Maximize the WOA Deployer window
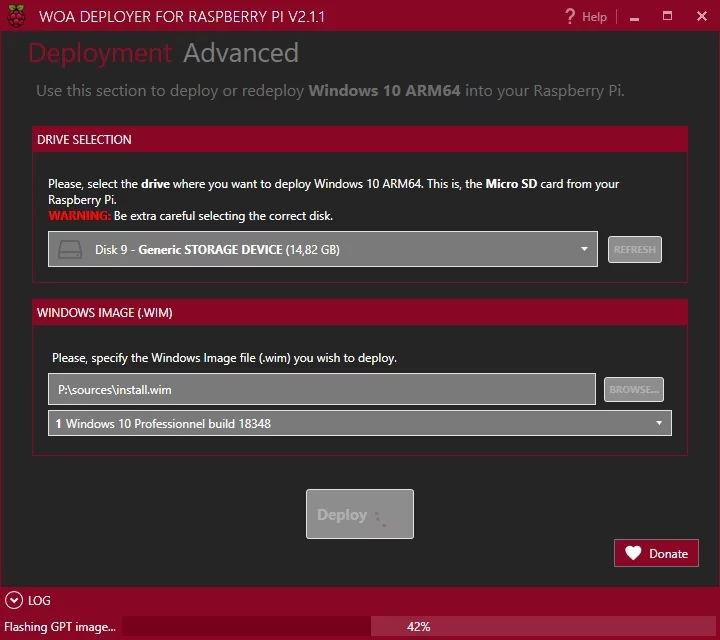Image resolution: width=720 pixels, height=640 pixels. coord(667,17)
